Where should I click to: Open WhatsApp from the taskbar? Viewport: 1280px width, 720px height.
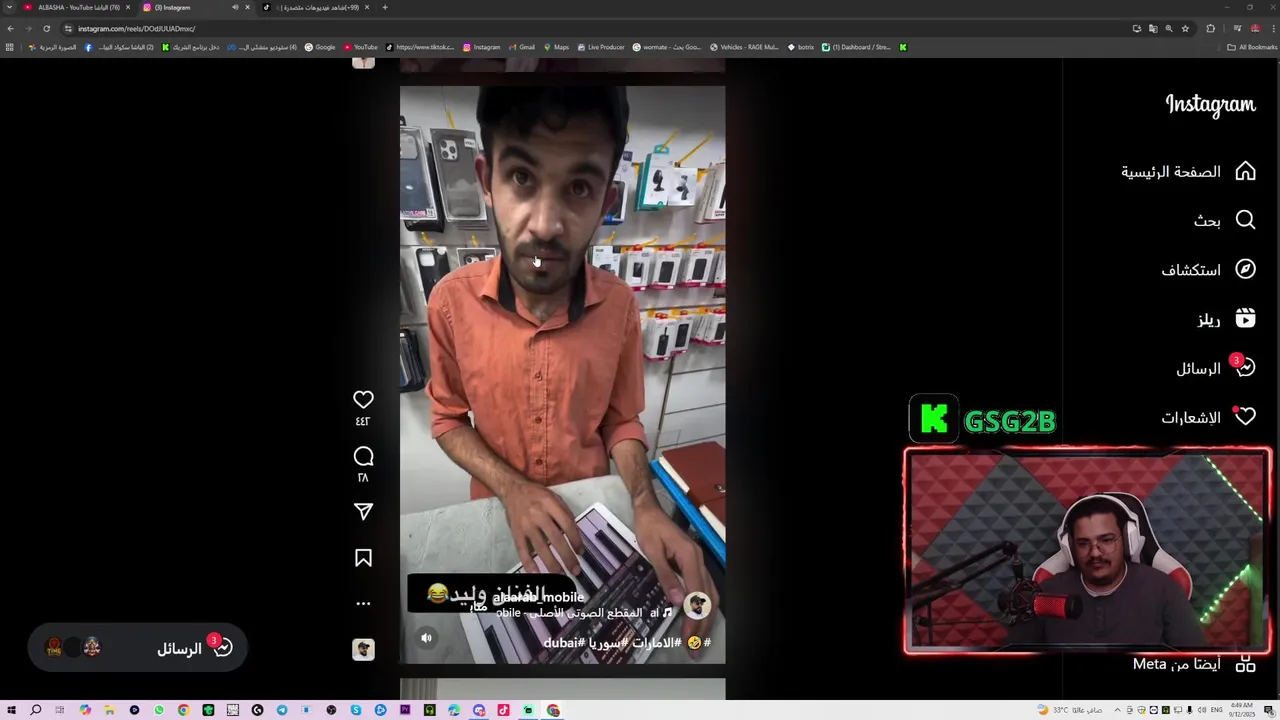pyautogui.click(x=159, y=710)
